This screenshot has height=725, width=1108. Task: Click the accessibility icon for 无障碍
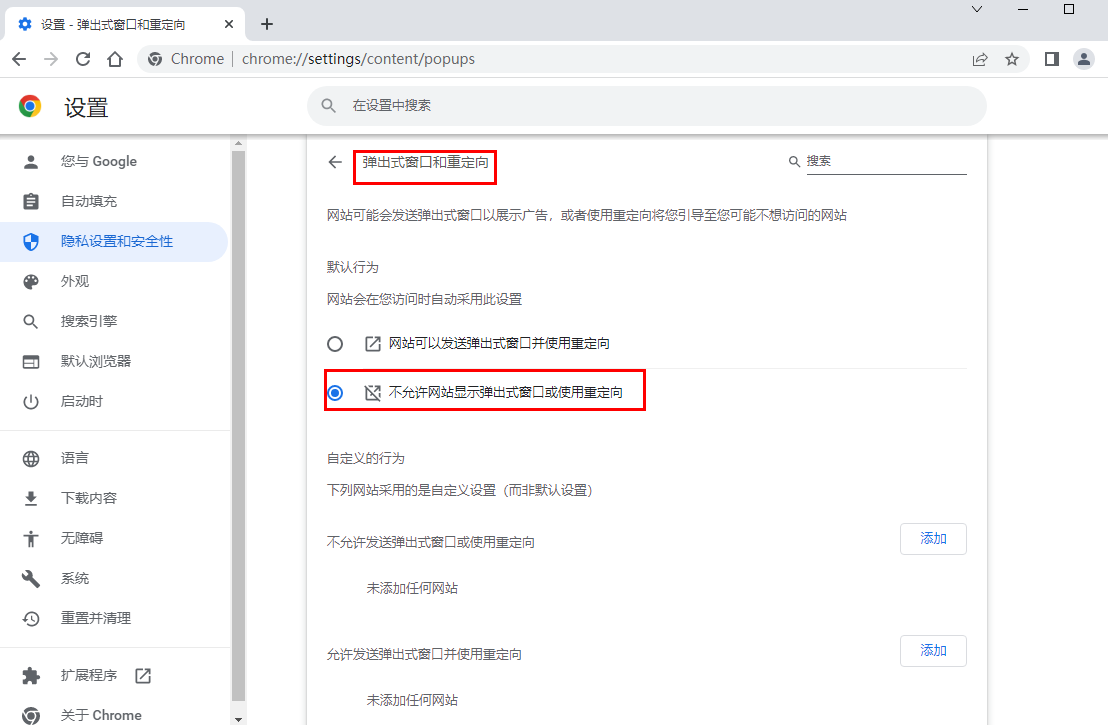[30, 539]
